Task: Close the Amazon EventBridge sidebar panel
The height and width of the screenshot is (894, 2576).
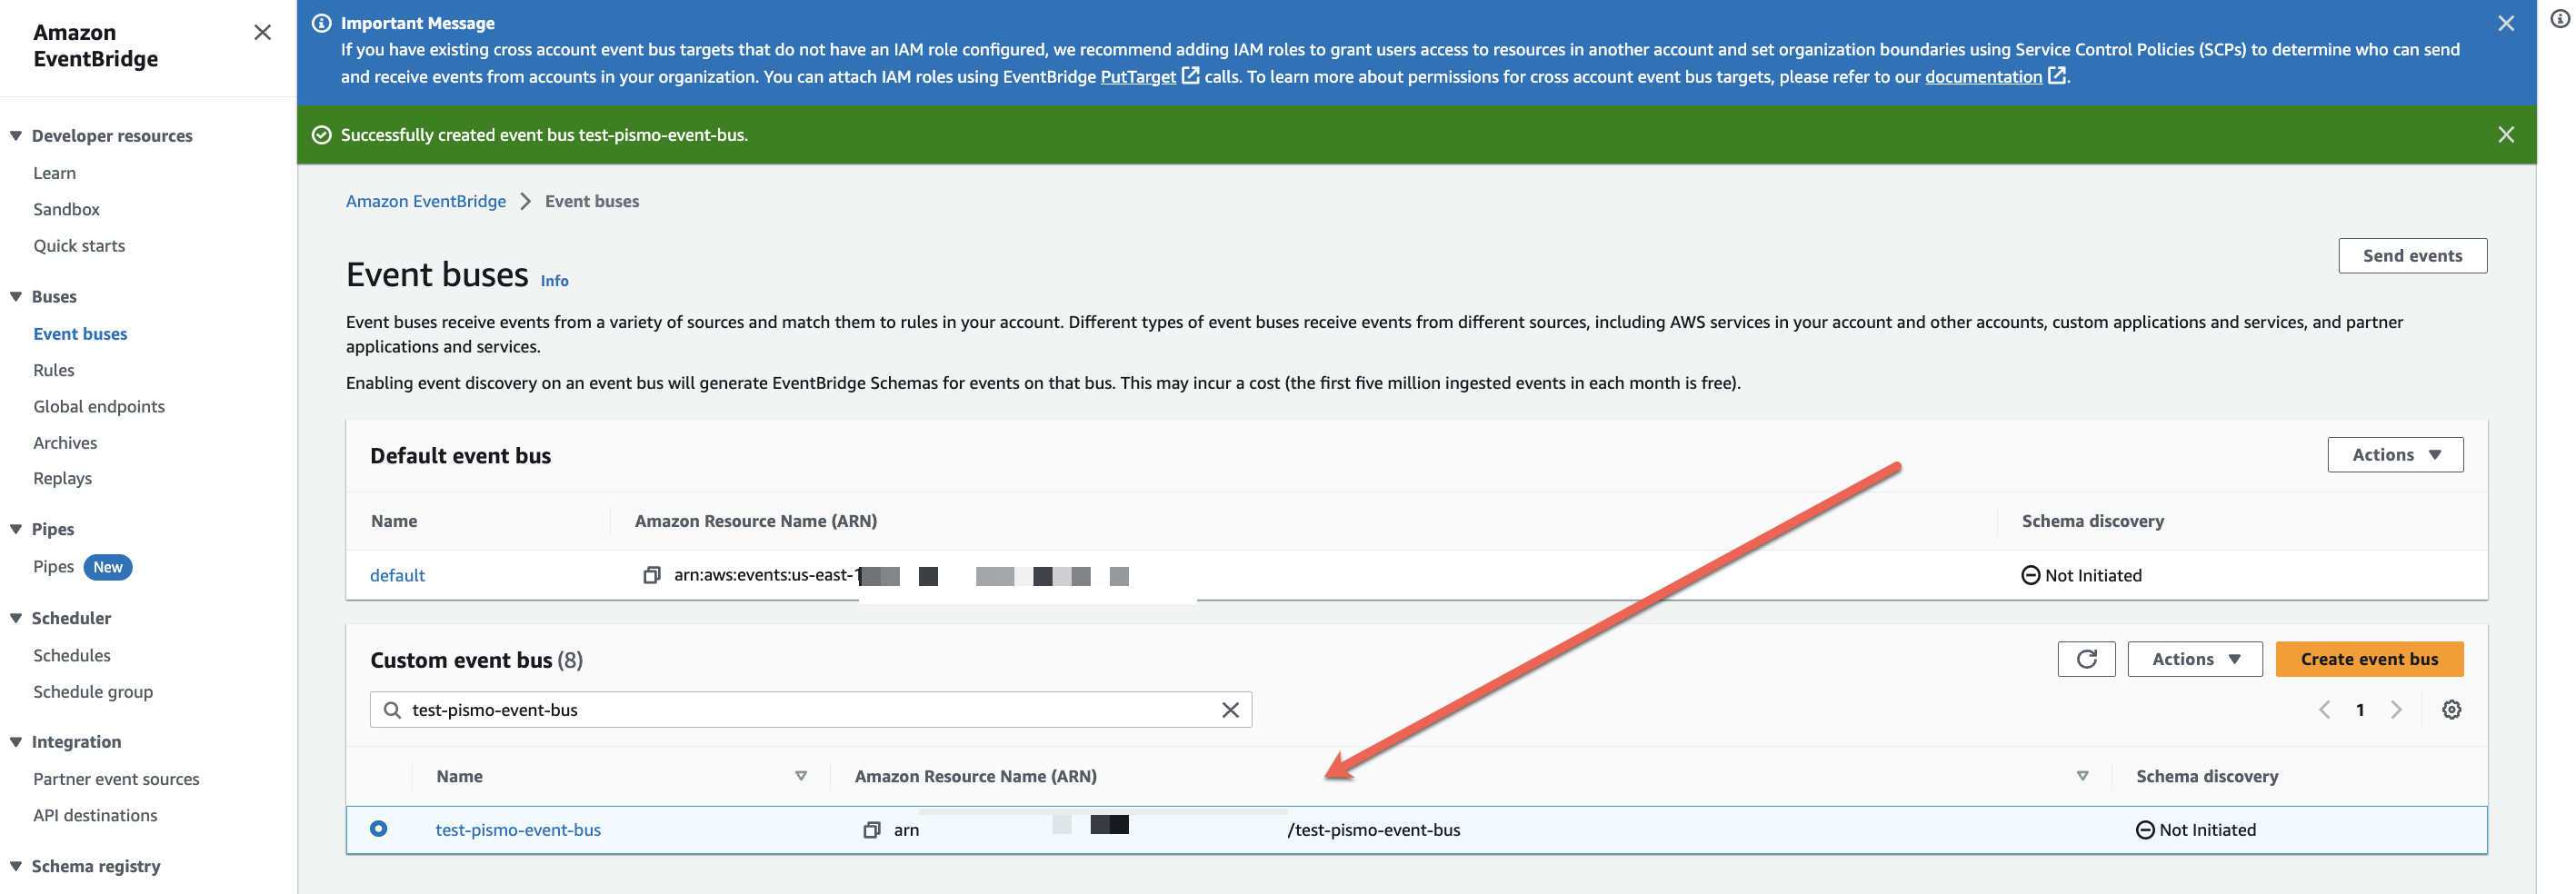Action: [x=262, y=33]
